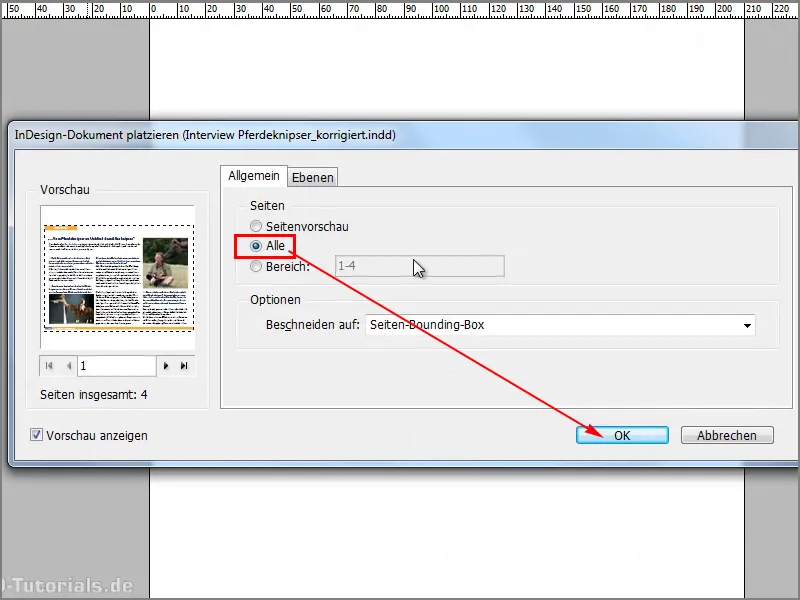The height and width of the screenshot is (600, 800).
Task: Click the page range field showing '1-4'
Action: [420, 266]
